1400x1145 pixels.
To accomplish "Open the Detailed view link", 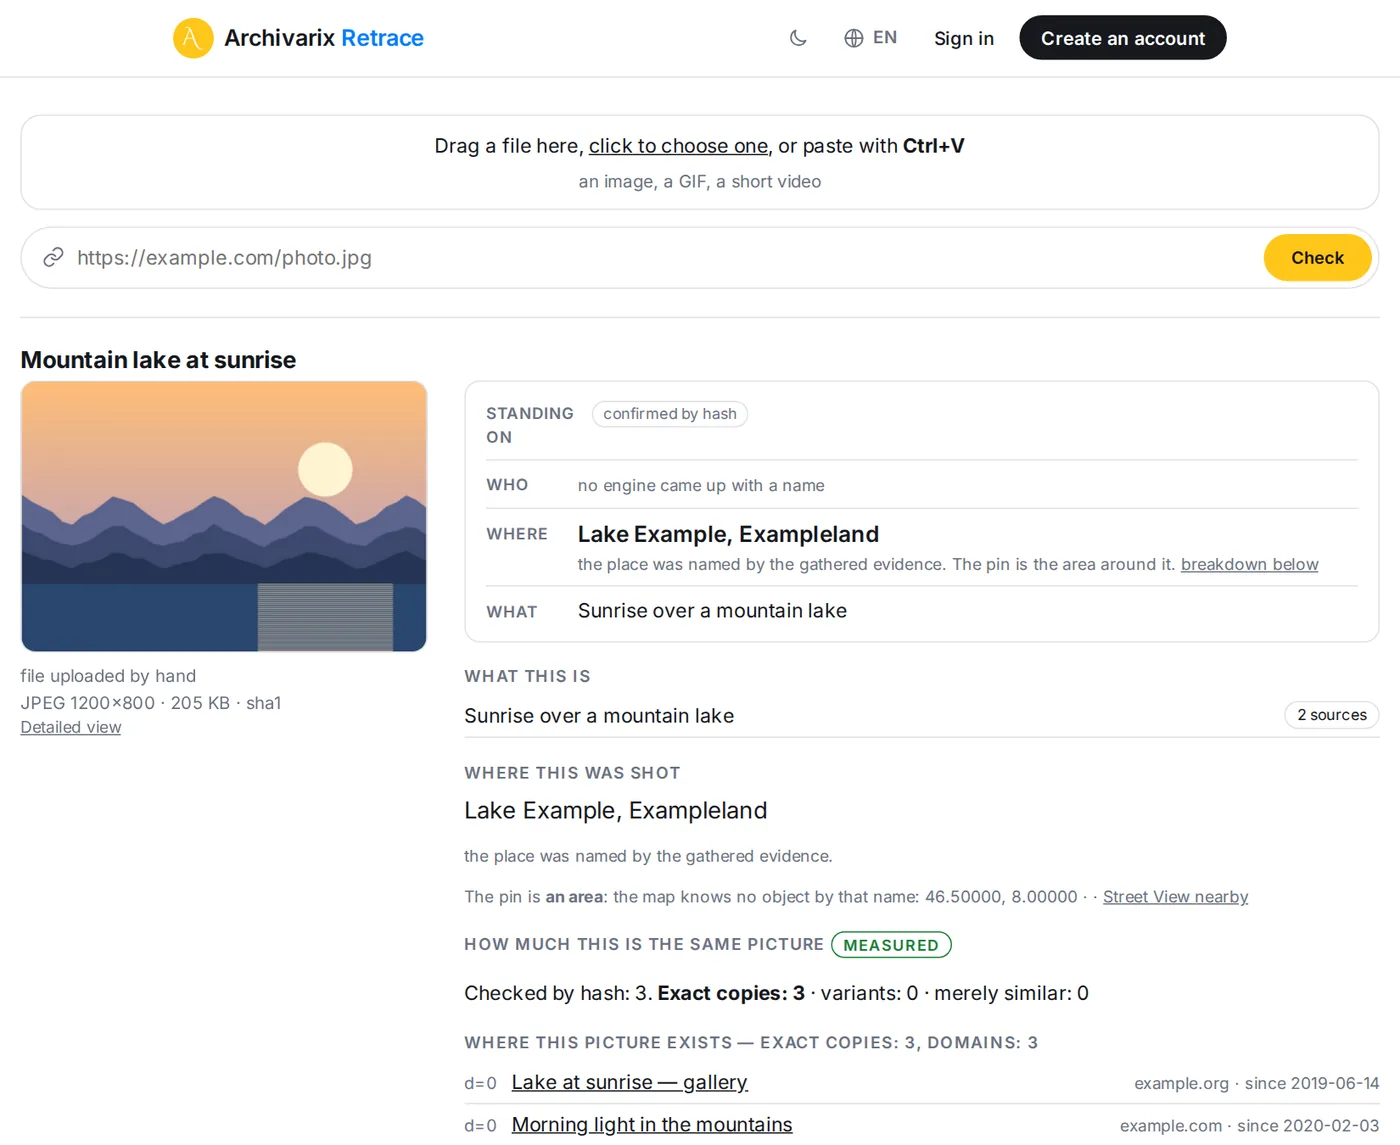I will click(x=71, y=727).
